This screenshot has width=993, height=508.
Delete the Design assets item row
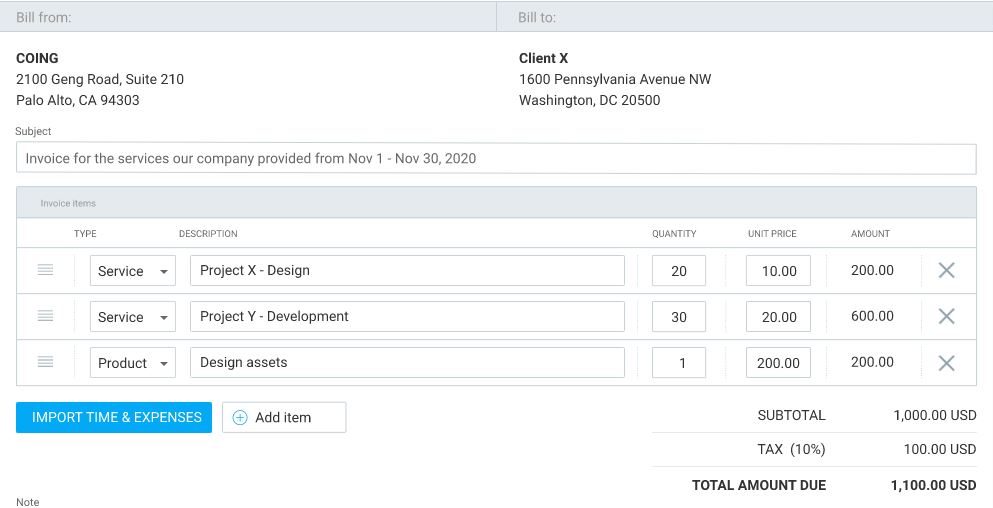tap(946, 363)
